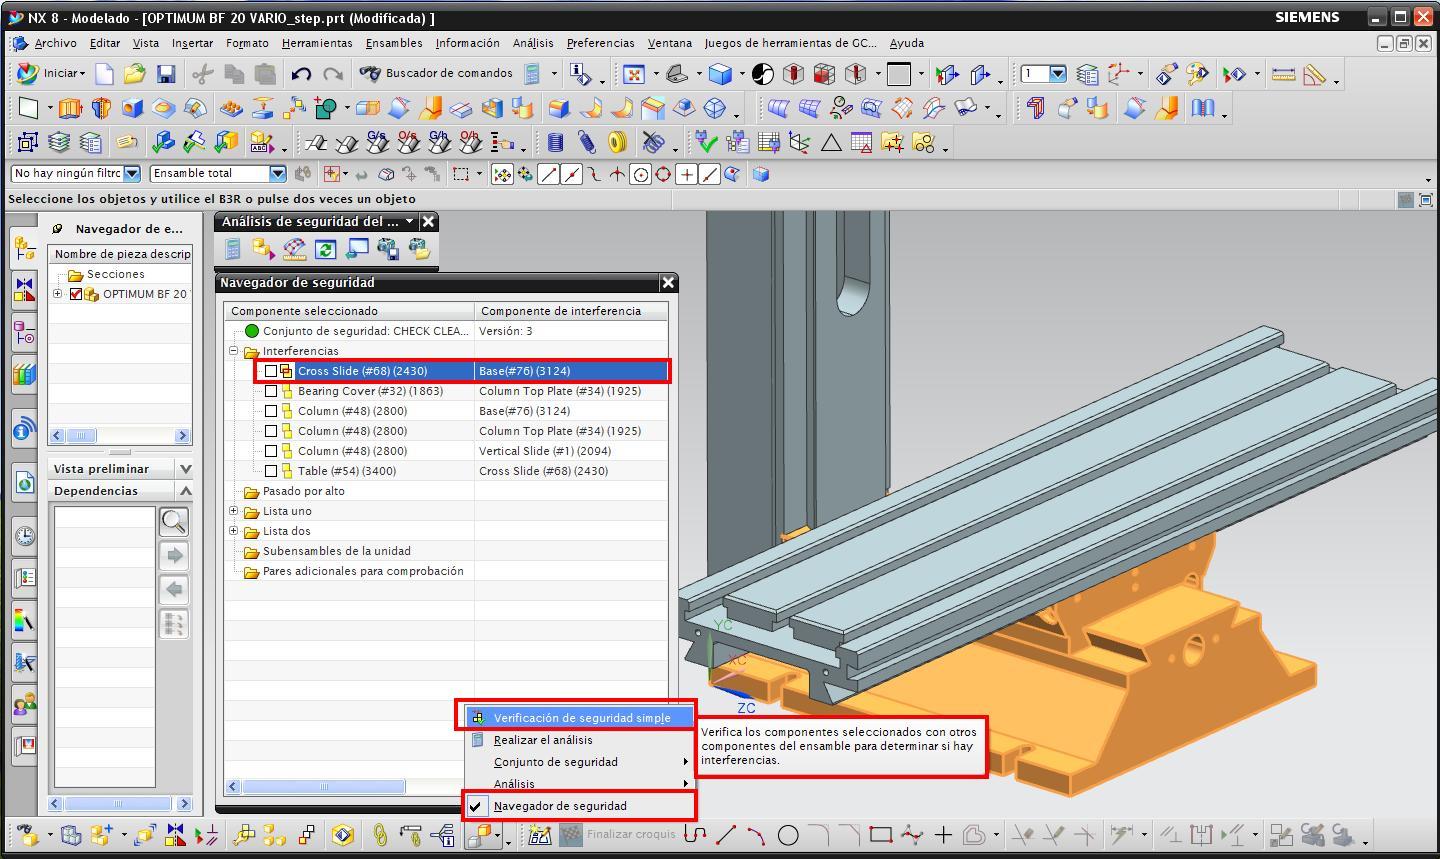Click the tag label icon in third toolbar row
The width and height of the screenshot is (1440, 859).
pos(127,143)
